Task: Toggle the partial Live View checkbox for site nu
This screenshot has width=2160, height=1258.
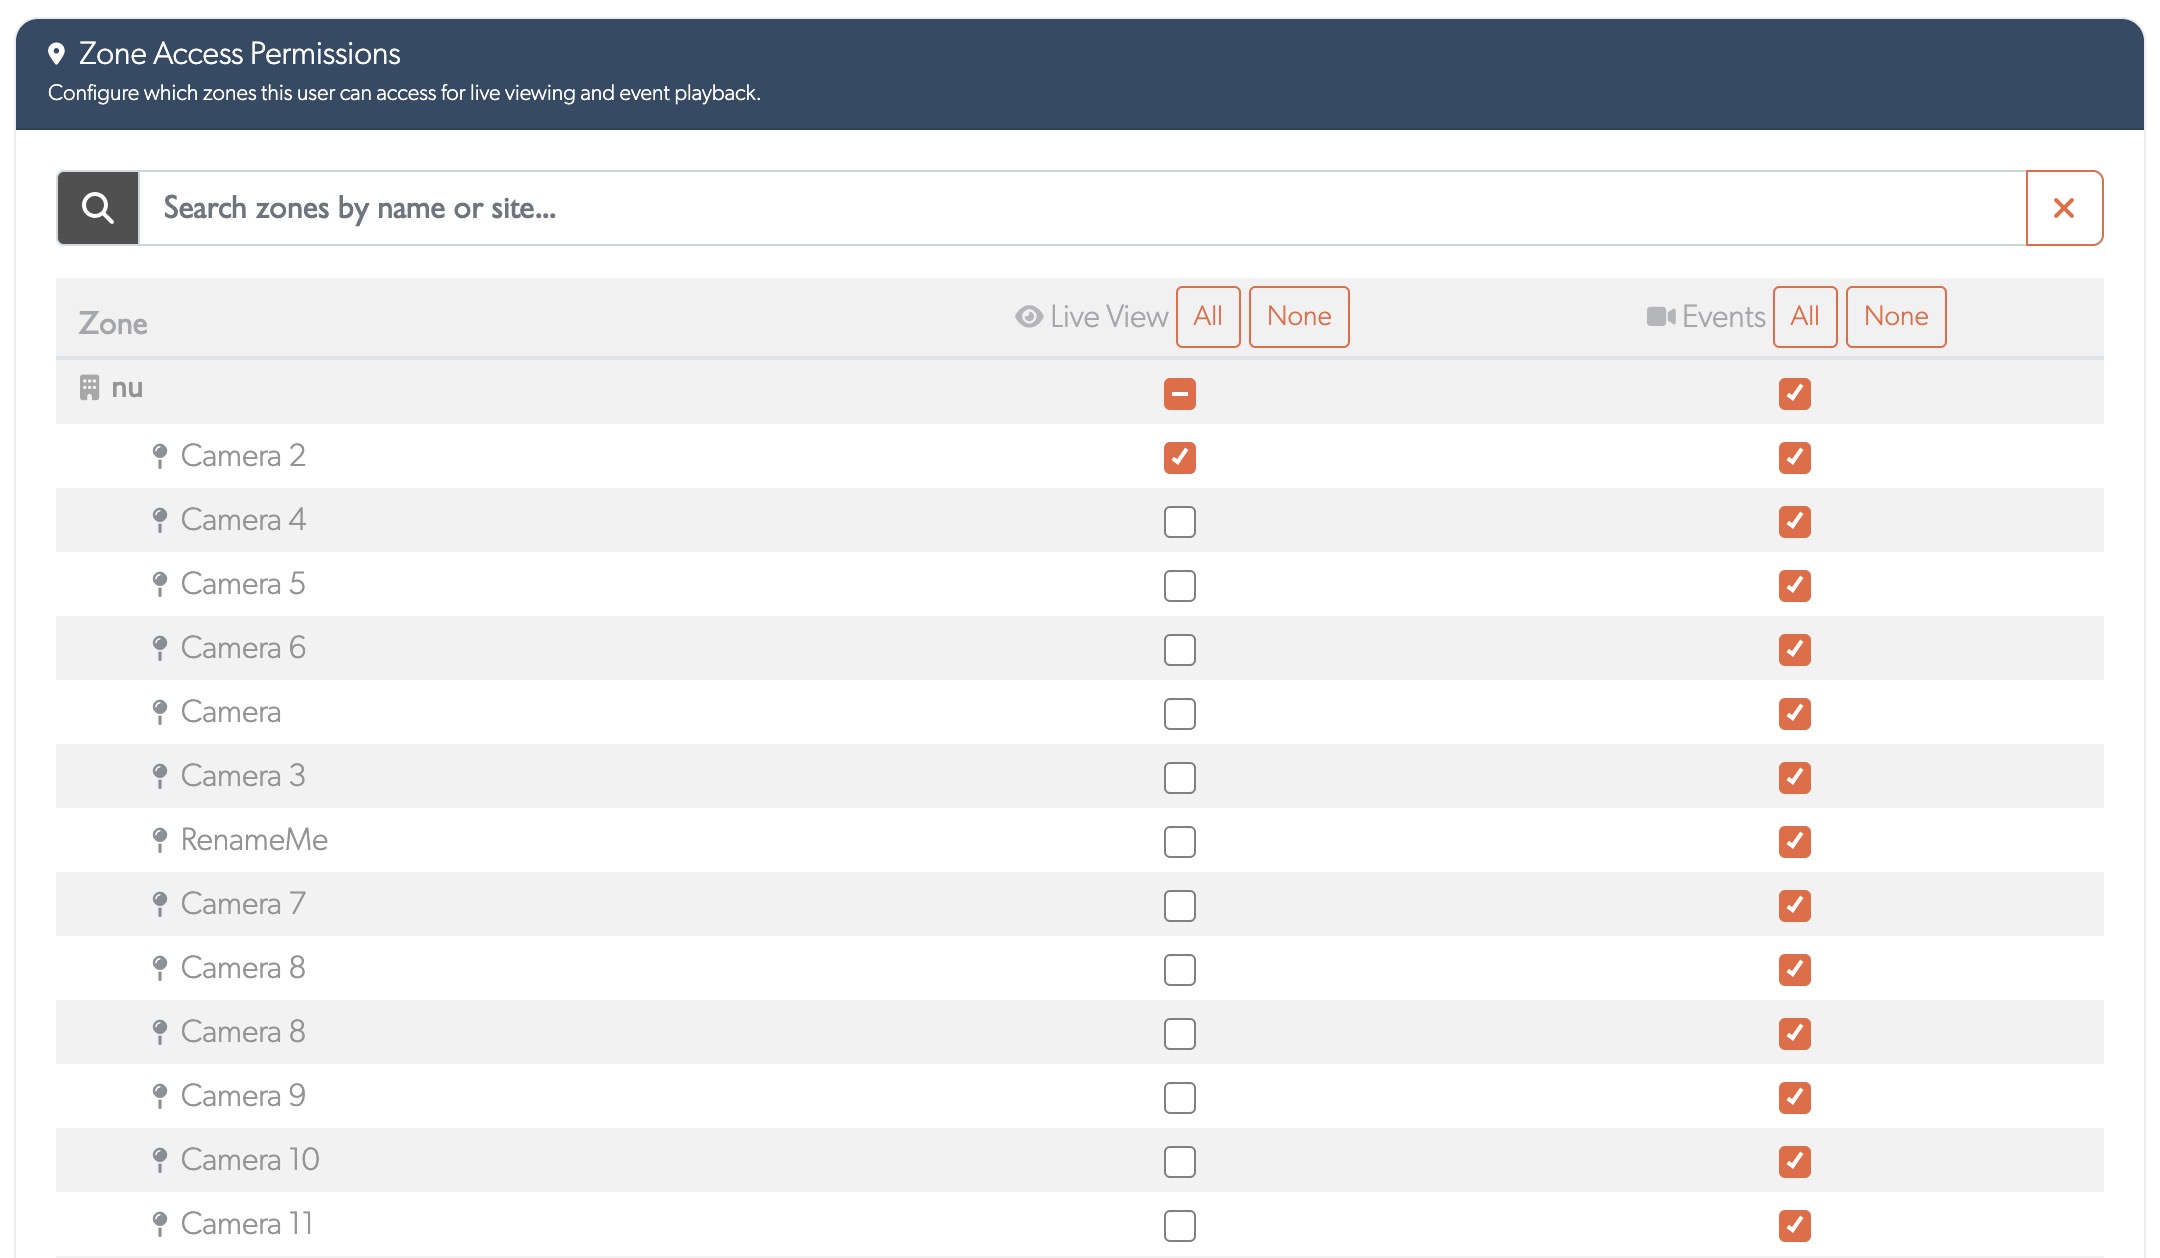Action: [x=1180, y=393]
